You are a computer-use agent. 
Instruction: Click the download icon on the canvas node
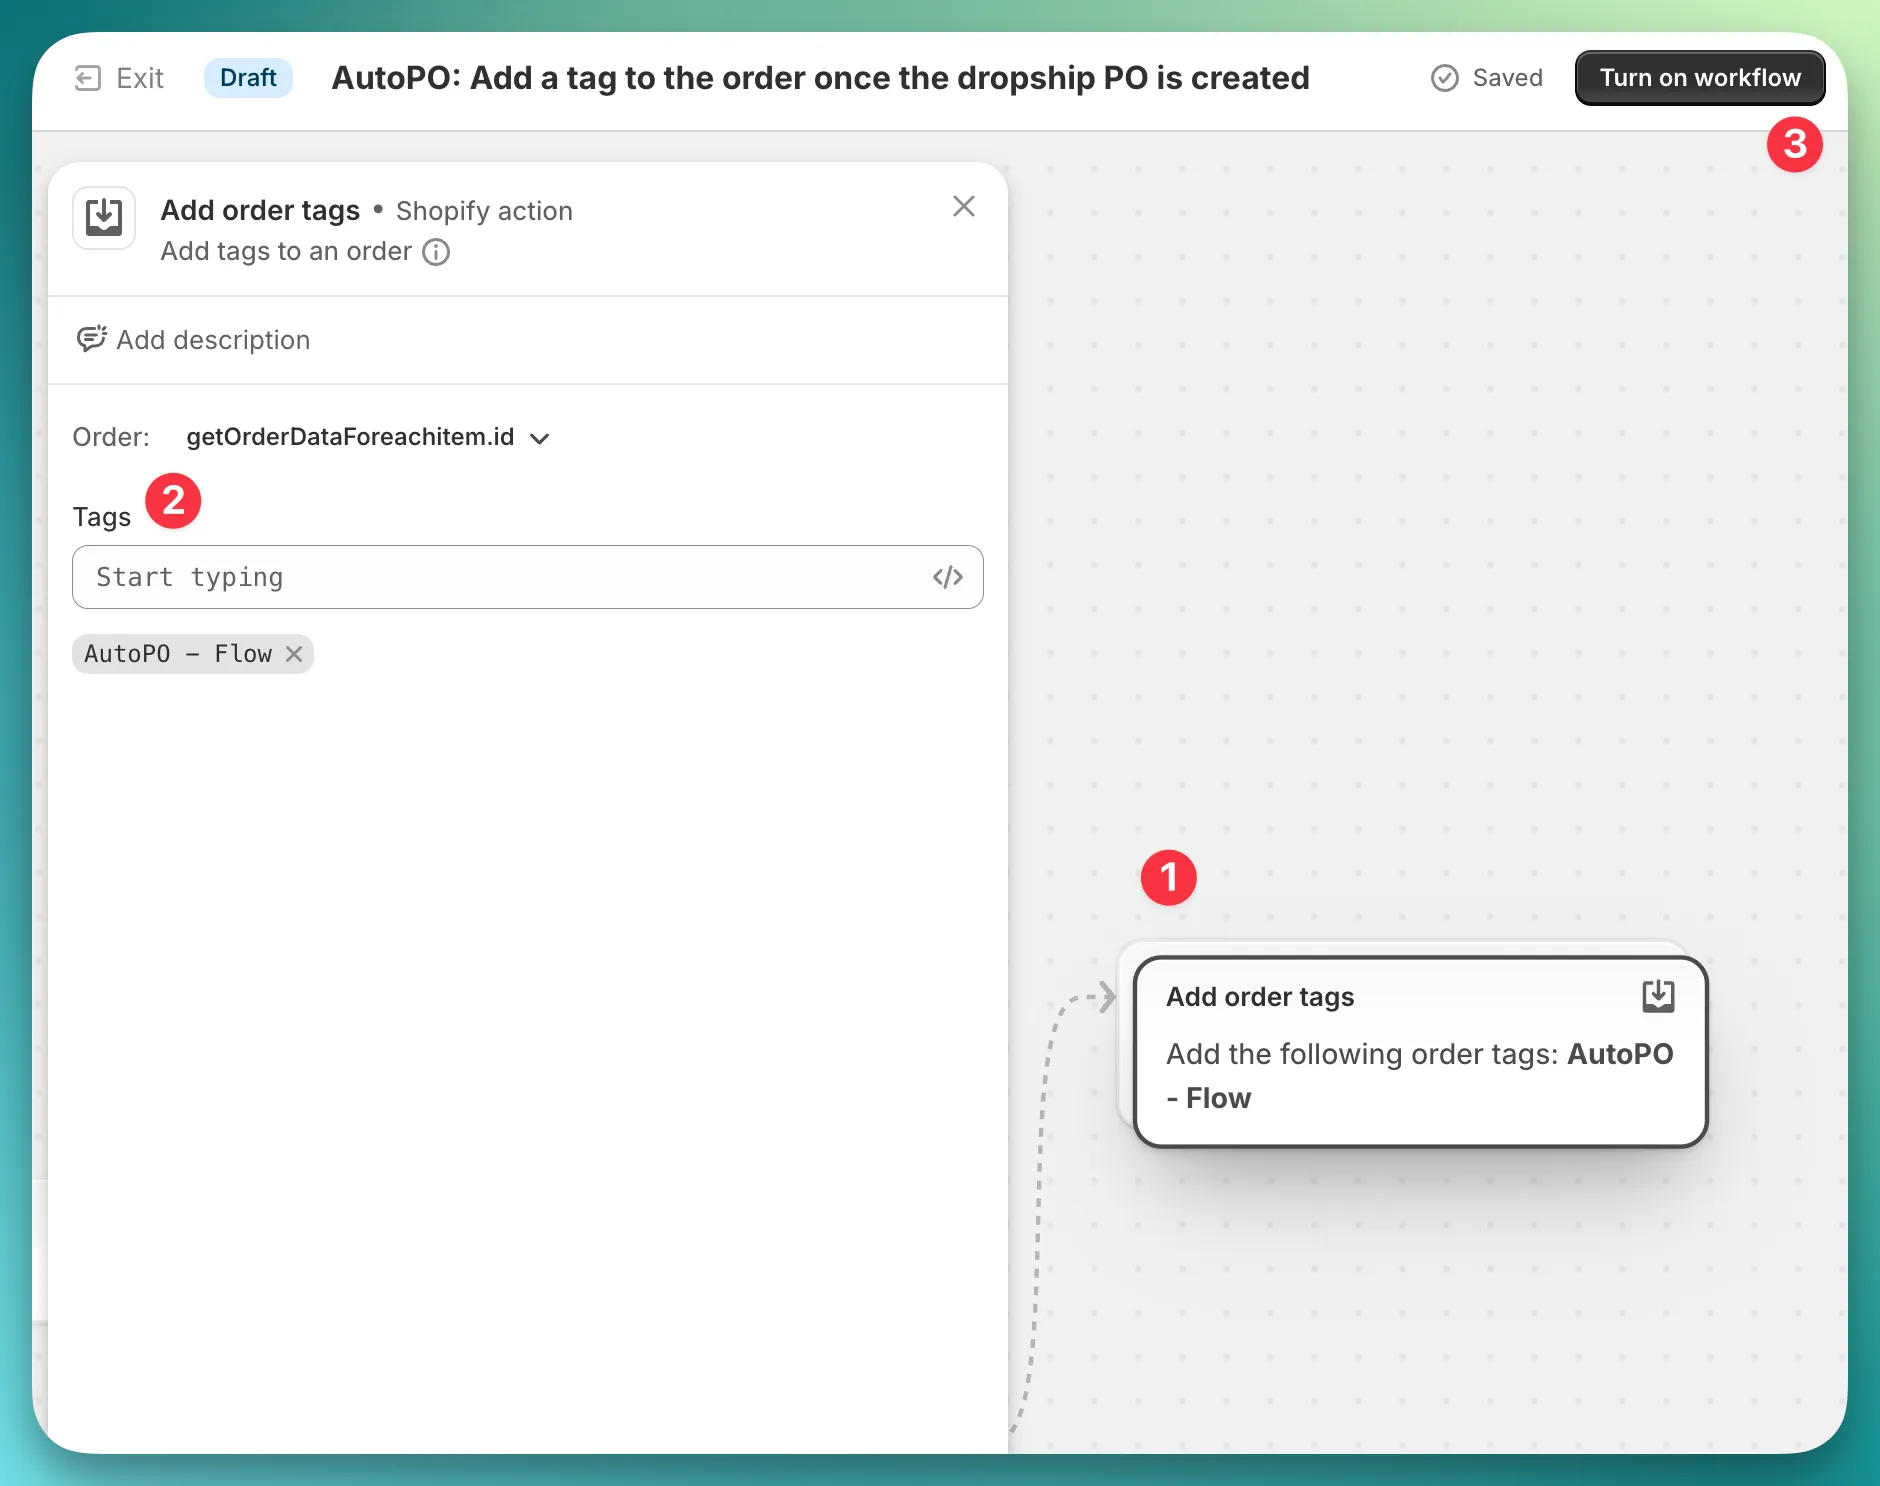(x=1657, y=996)
